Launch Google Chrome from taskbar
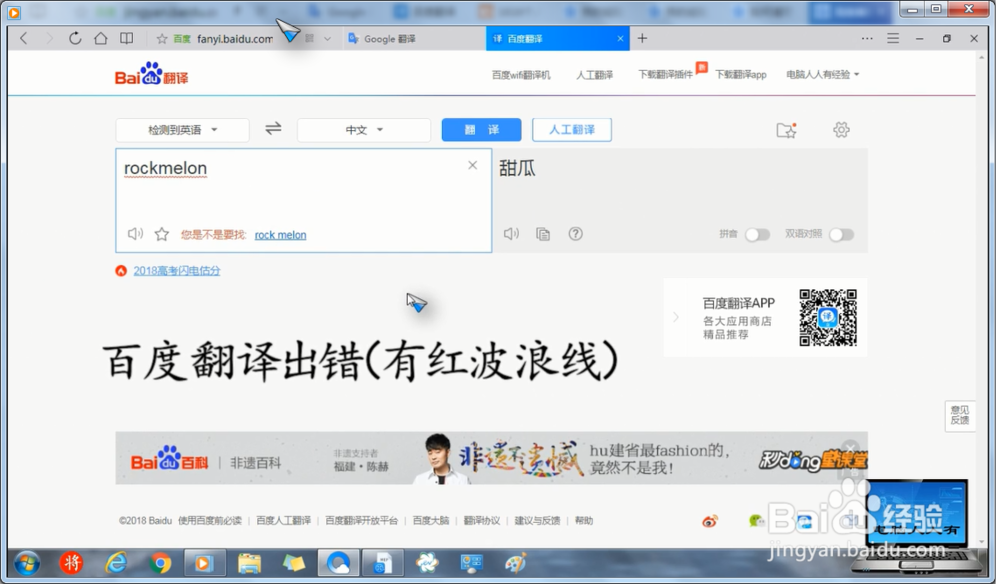 161,564
